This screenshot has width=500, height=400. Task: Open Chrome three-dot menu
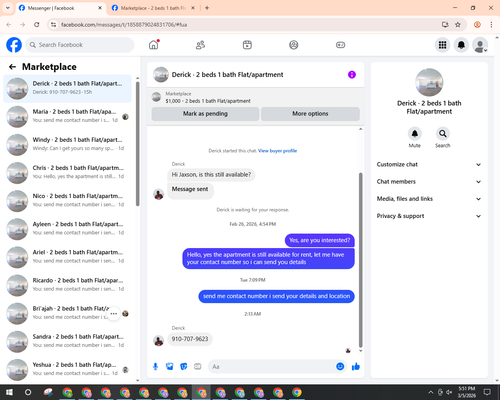click(x=491, y=25)
